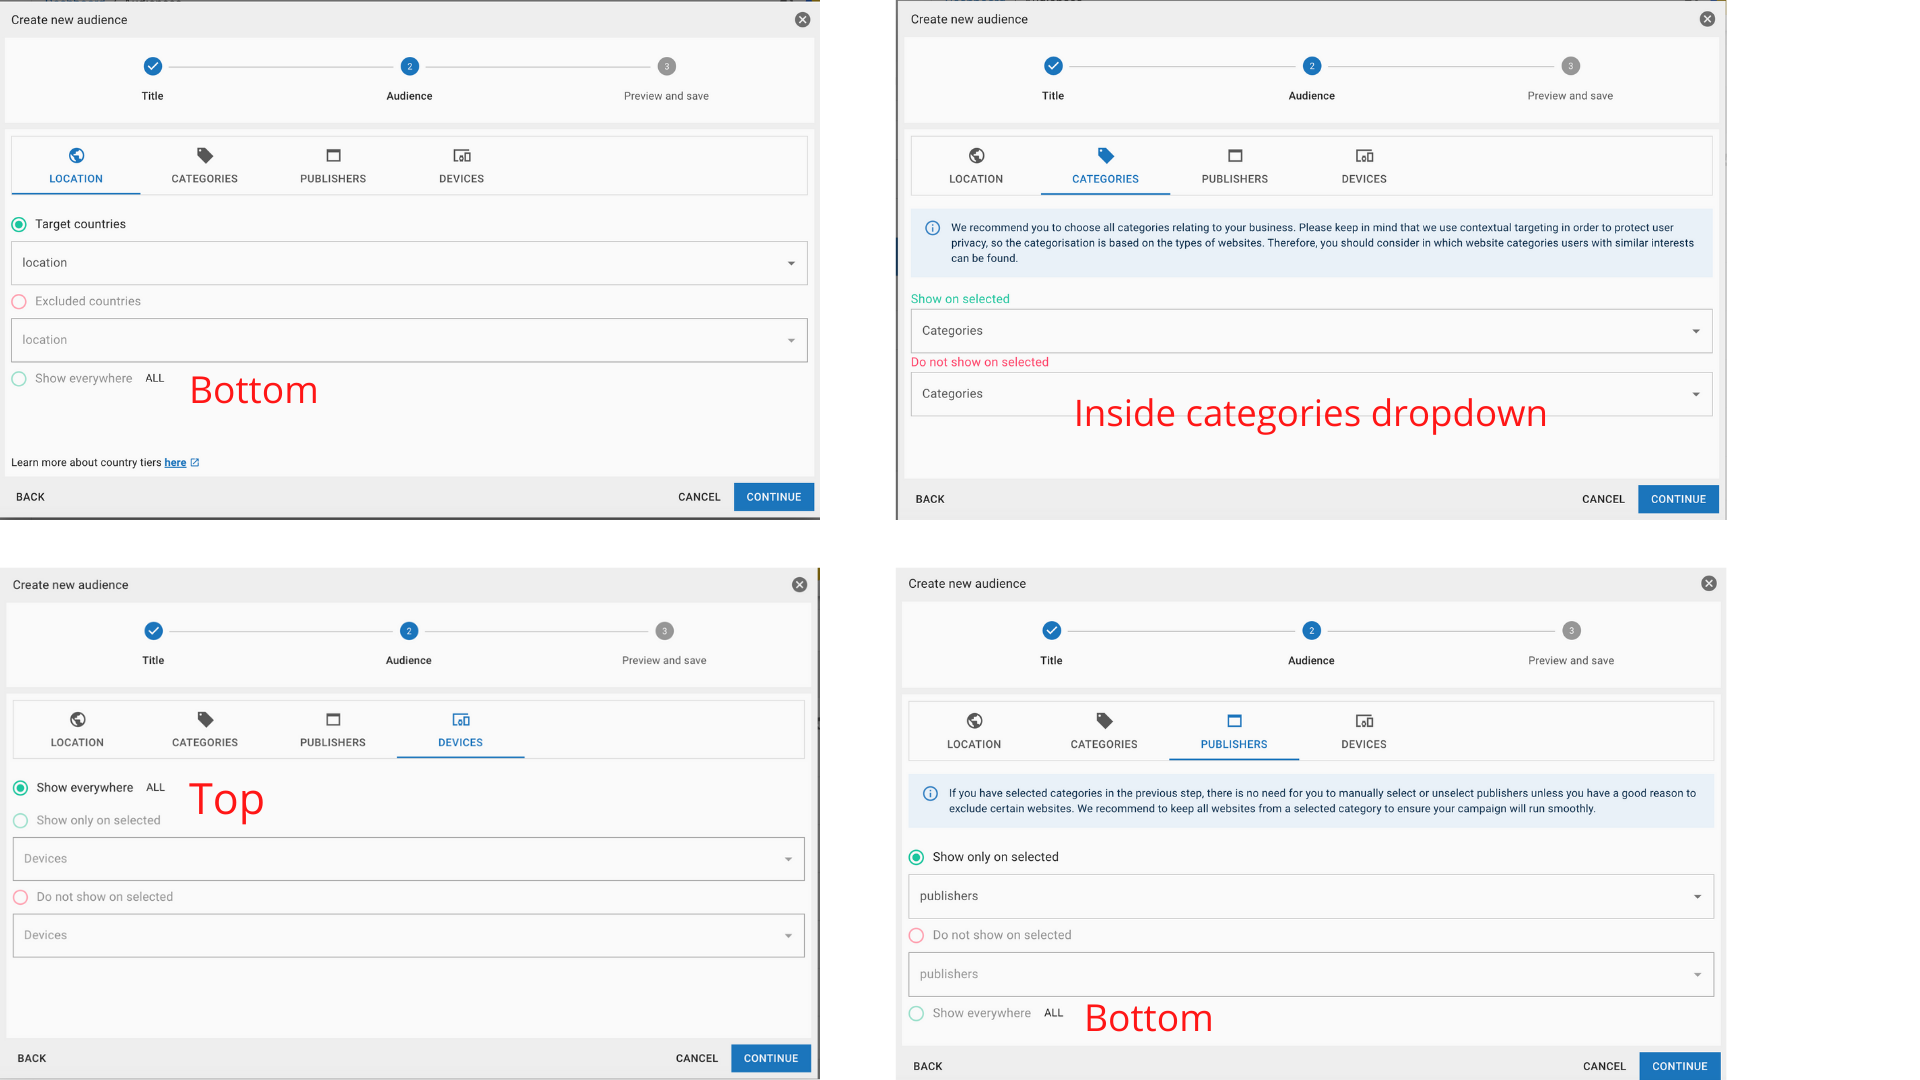This screenshot has width=1920, height=1080.
Task: Click info icon beside publishers advice message
Action: pos(930,794)
